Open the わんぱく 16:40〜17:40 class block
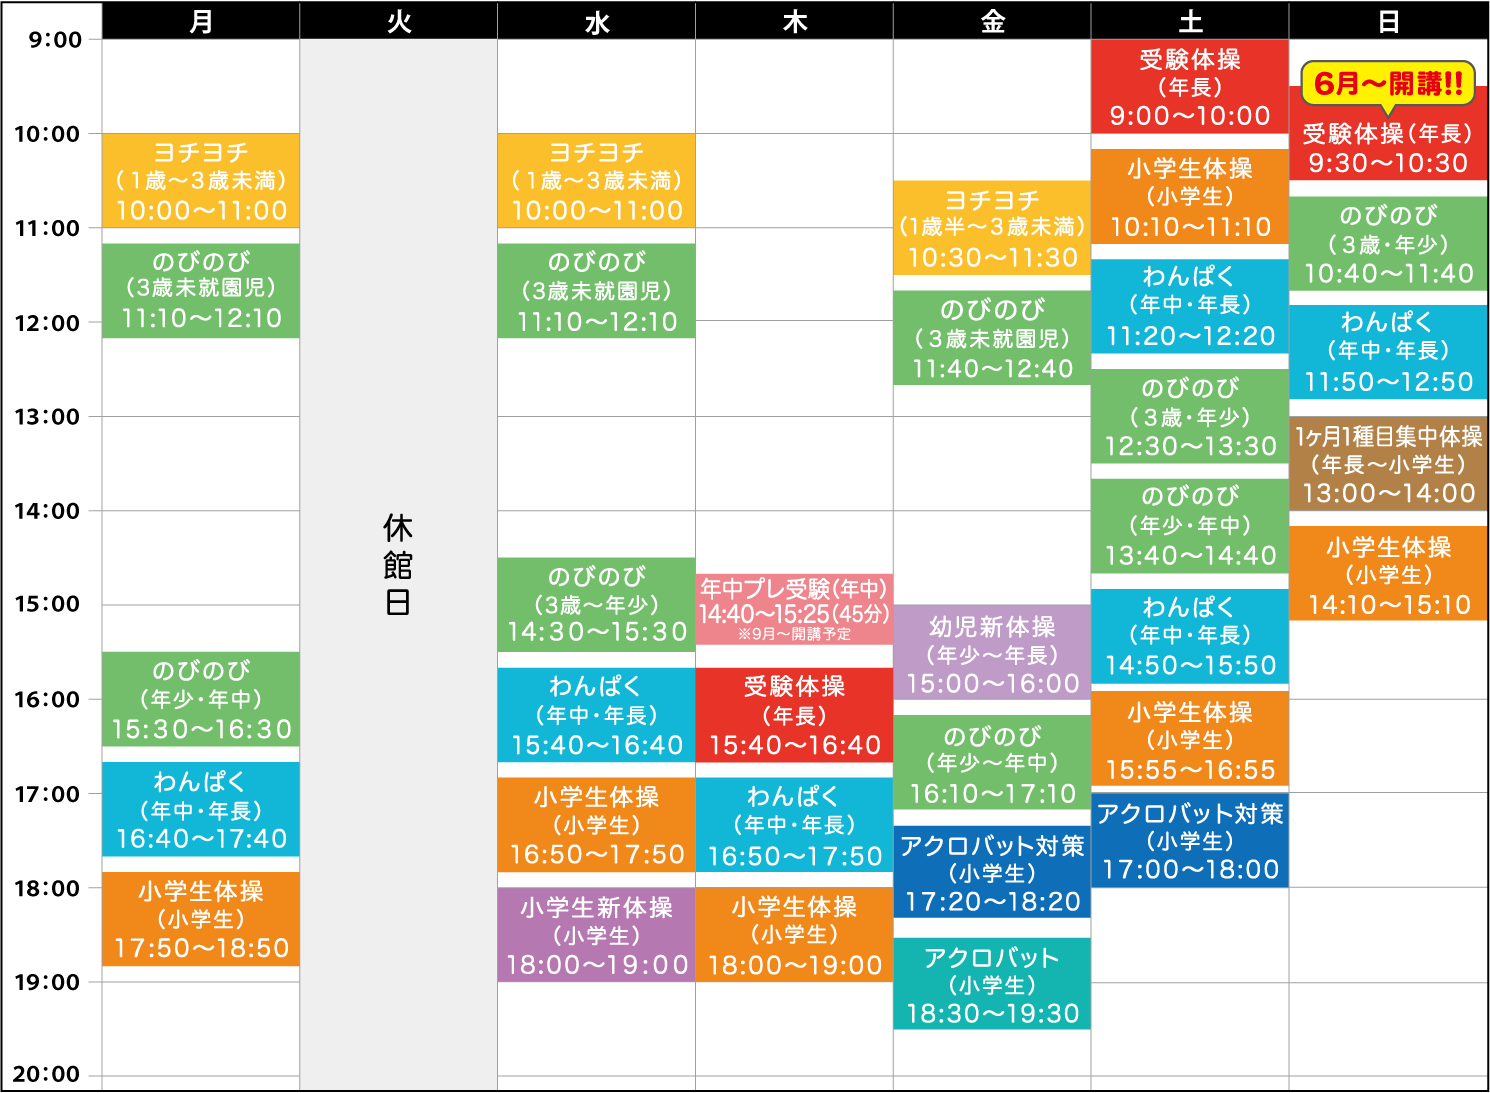 click(x=201, y=810)
